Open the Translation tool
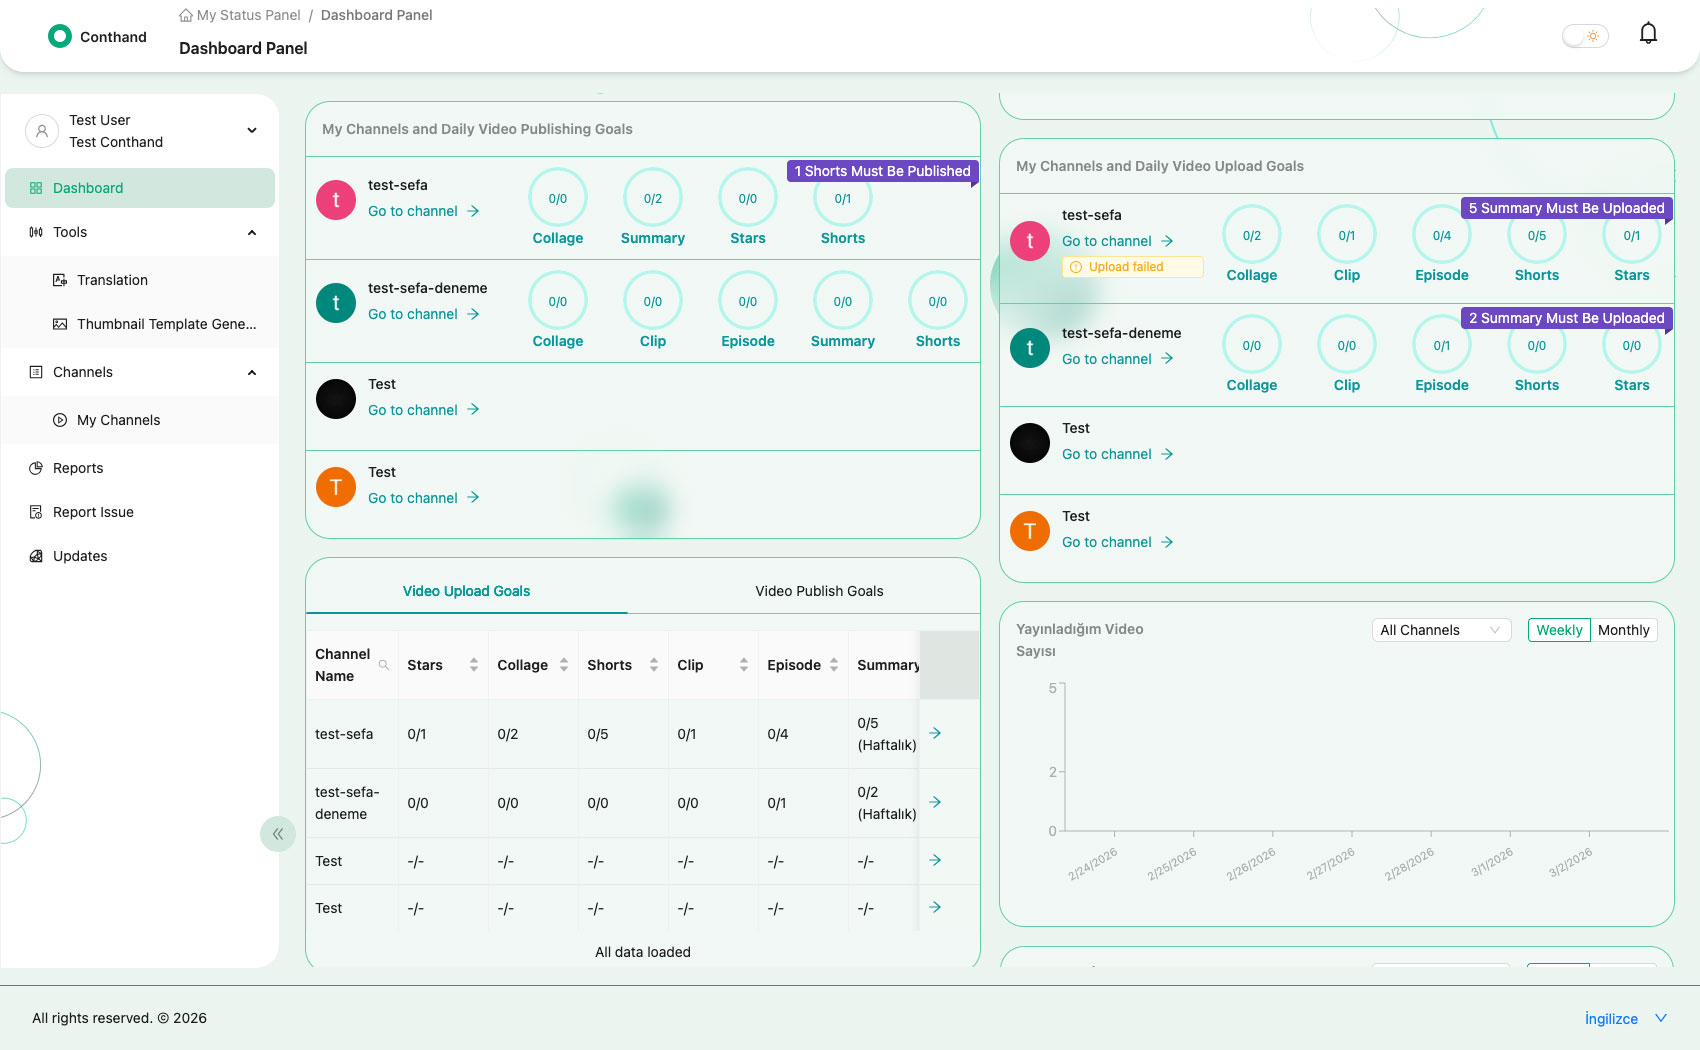The image size is (1700, 1050). (112, 280)
